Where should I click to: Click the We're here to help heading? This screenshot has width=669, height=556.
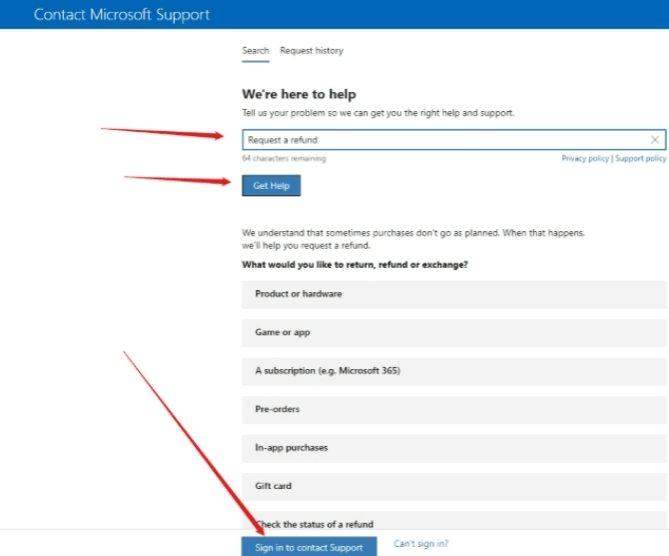tap(299, 94)
